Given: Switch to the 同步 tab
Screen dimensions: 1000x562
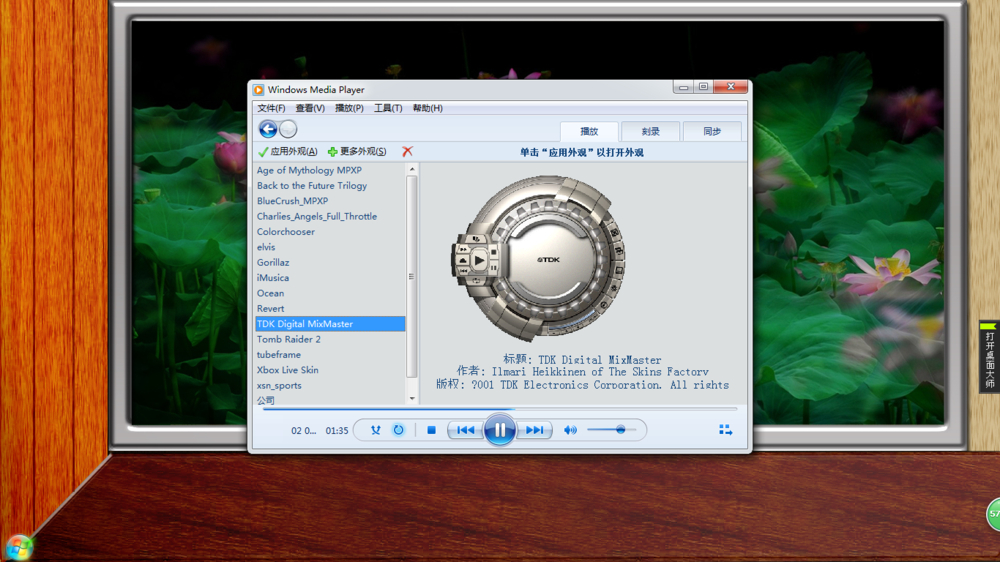Looking at the screenshot, I should click(x=712, y=131).
